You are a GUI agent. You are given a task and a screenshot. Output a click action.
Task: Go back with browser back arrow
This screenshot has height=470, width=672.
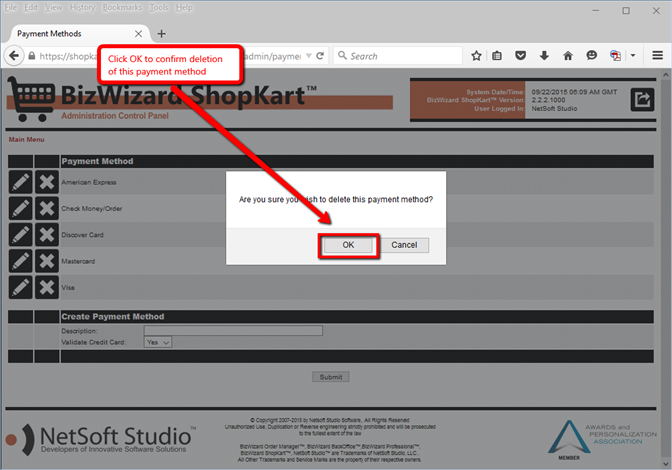point(14,56)
